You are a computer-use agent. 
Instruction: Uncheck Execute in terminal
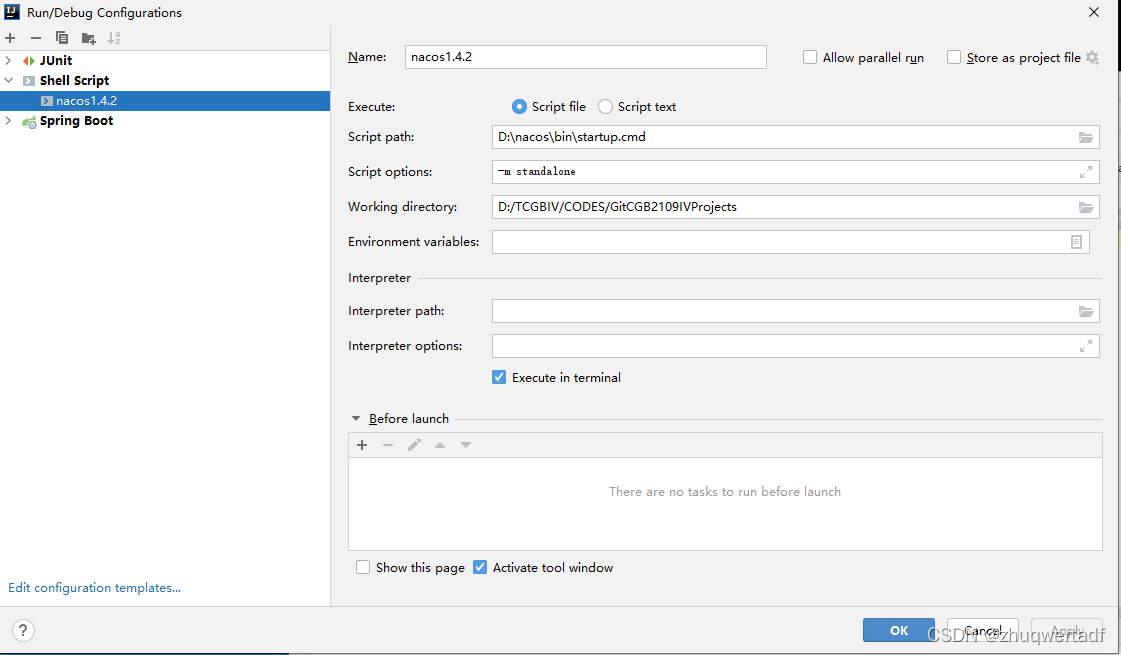pyautogui.click(x=499, y=378)
